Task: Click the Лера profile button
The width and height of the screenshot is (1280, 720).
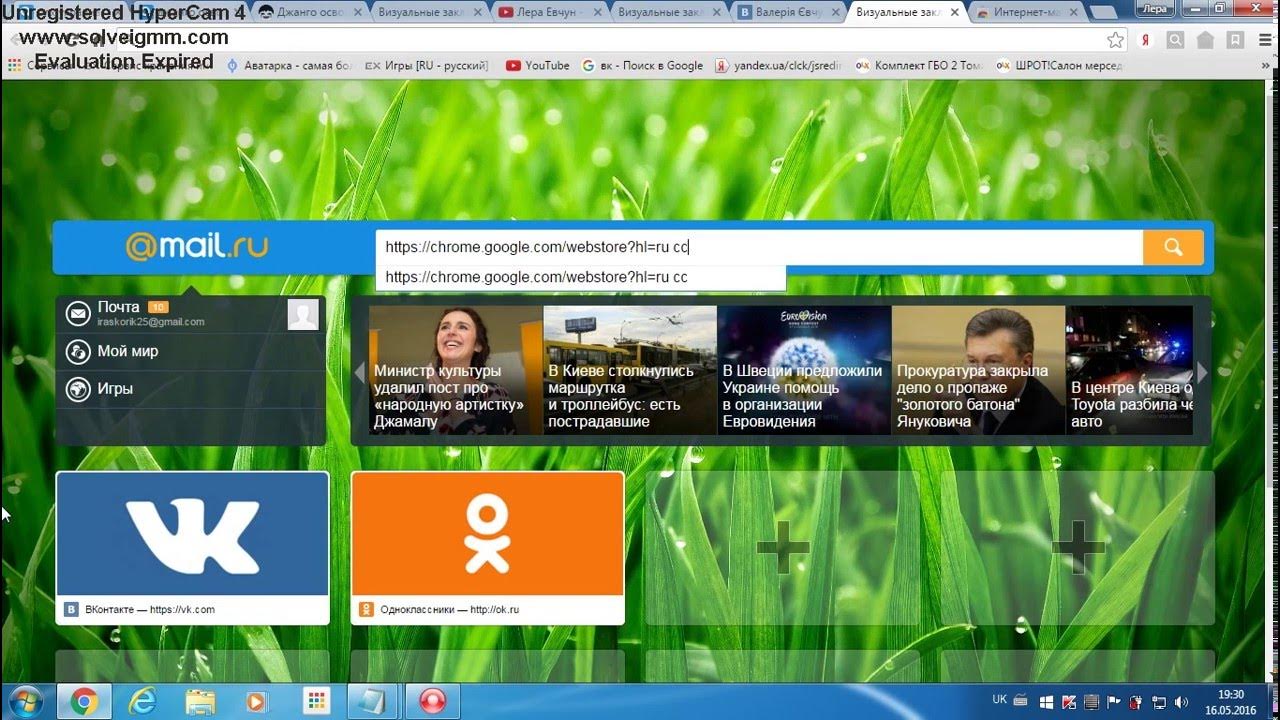Action: [1155, 8]
